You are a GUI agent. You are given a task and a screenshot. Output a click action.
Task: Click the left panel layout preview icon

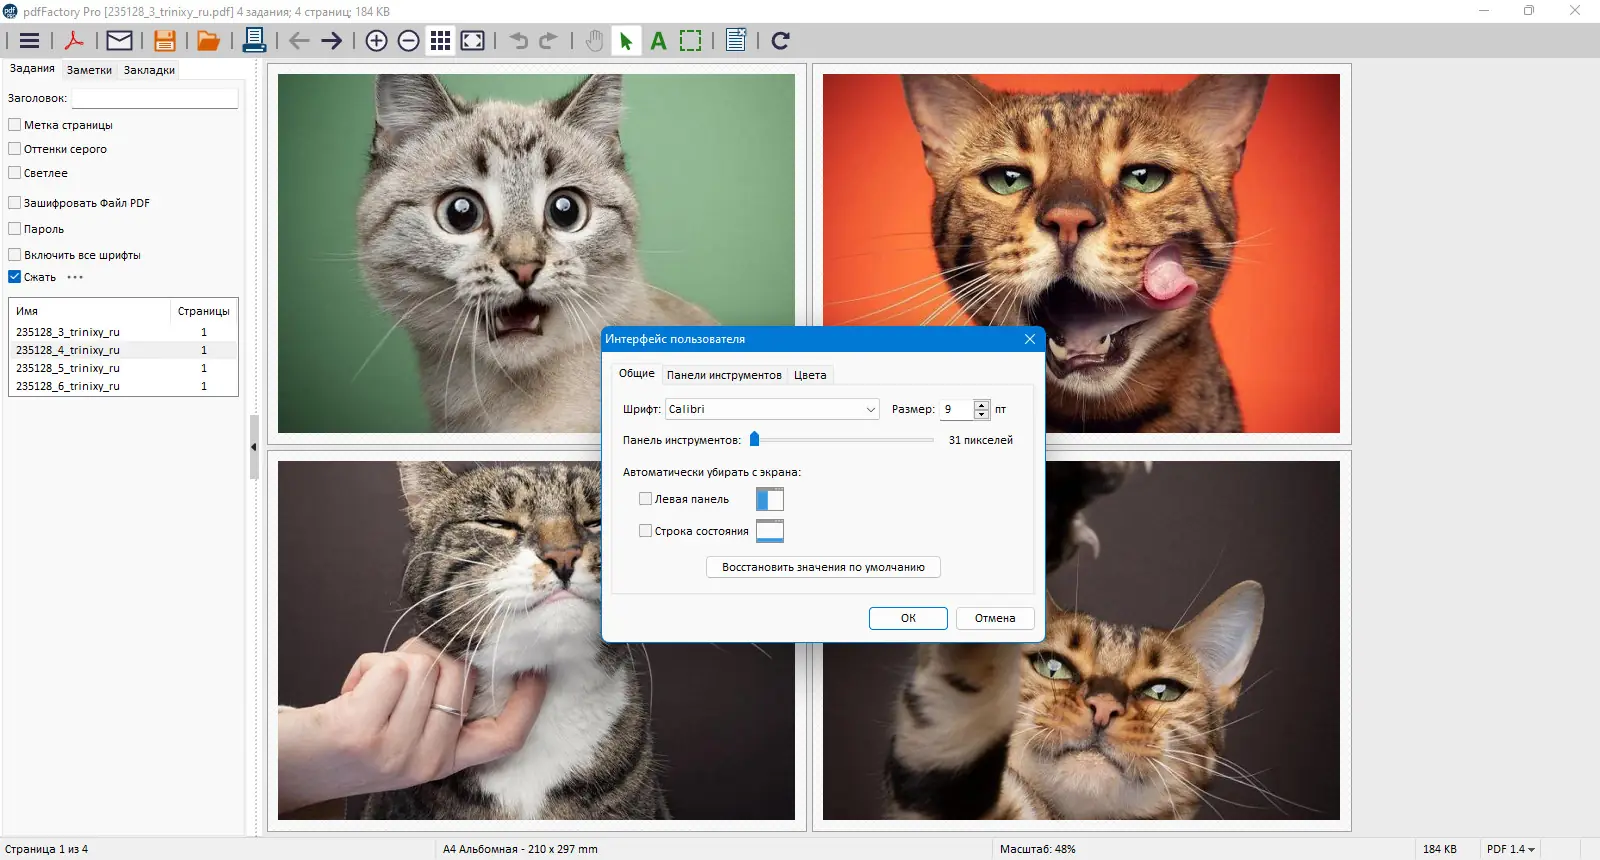[770, 499]
